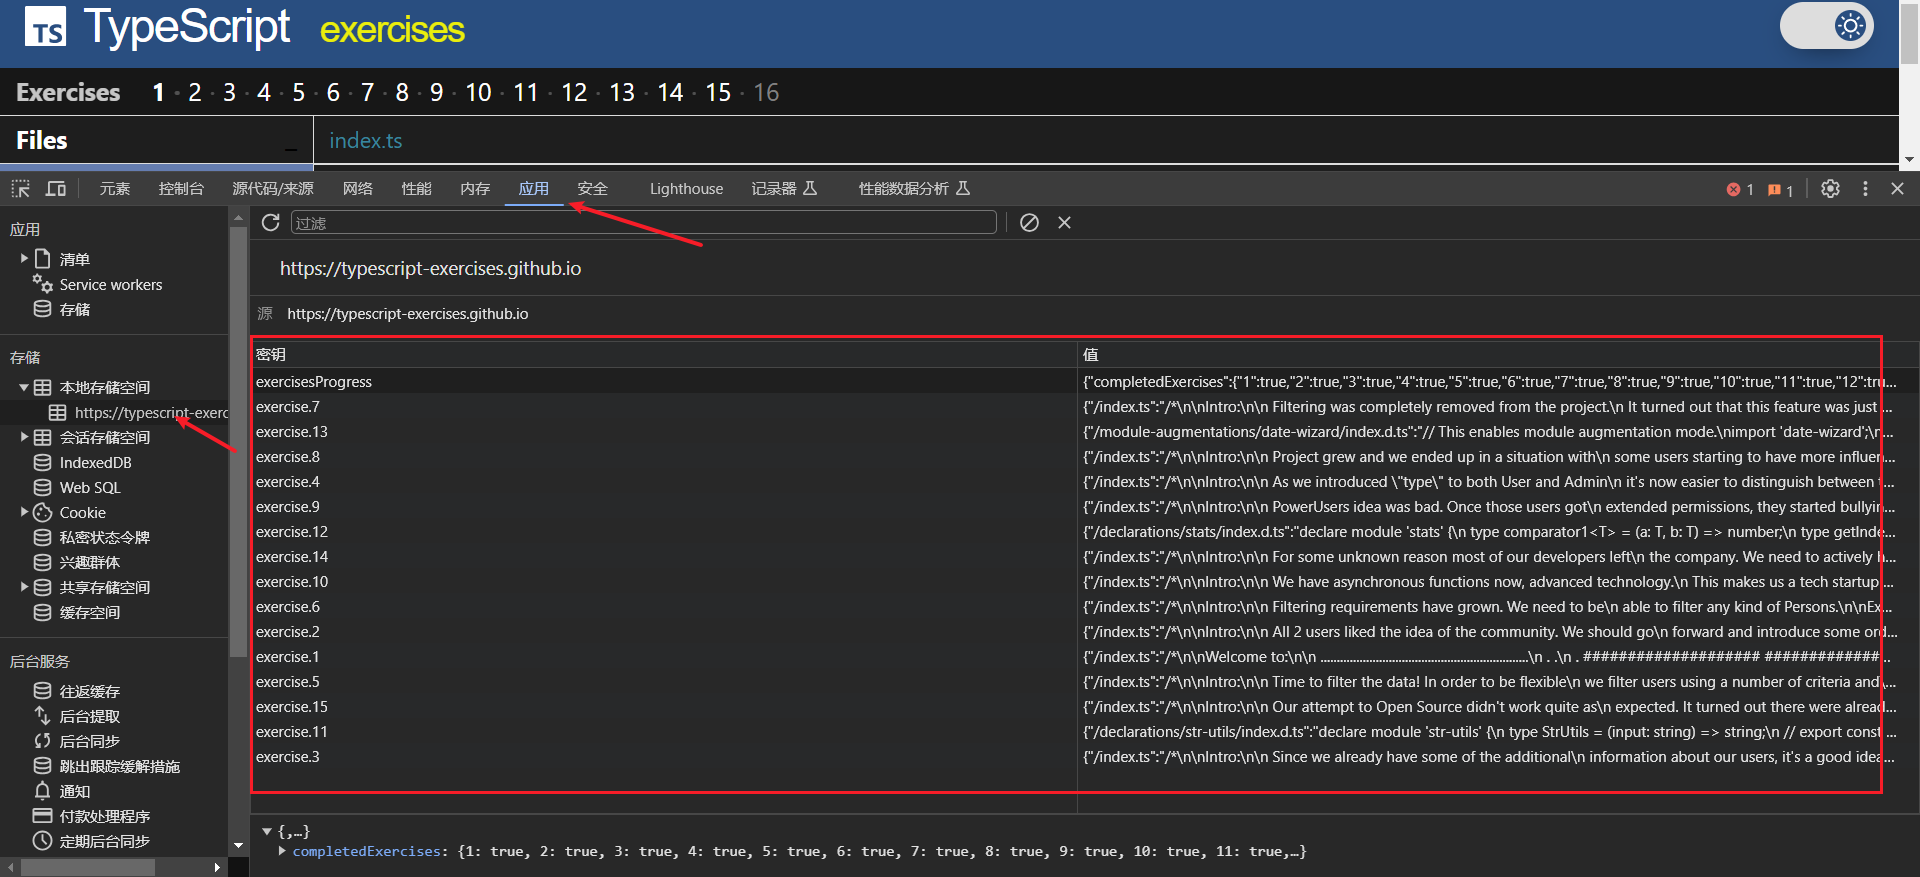
Task: Select 兴趣群体 in the sidebar
Action: click(89, 562)
